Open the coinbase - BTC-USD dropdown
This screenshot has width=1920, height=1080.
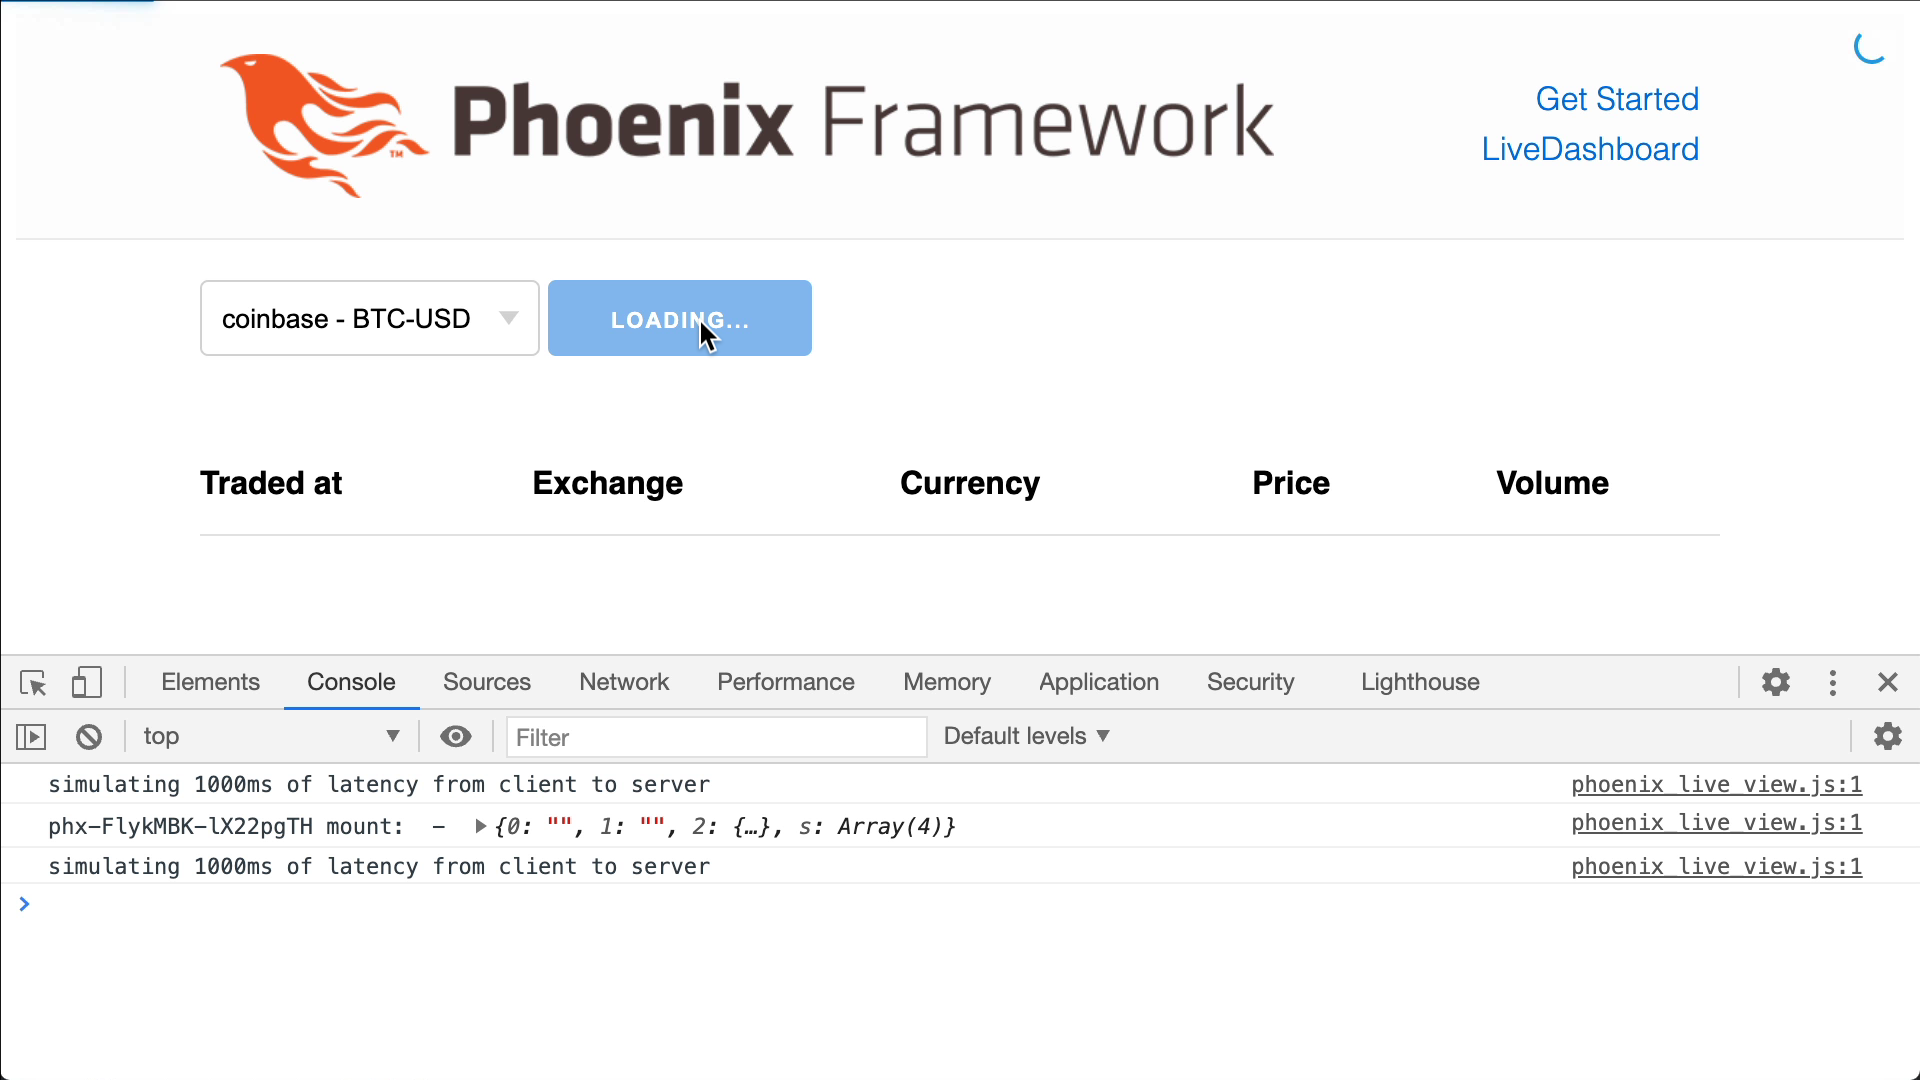(370, 318)
